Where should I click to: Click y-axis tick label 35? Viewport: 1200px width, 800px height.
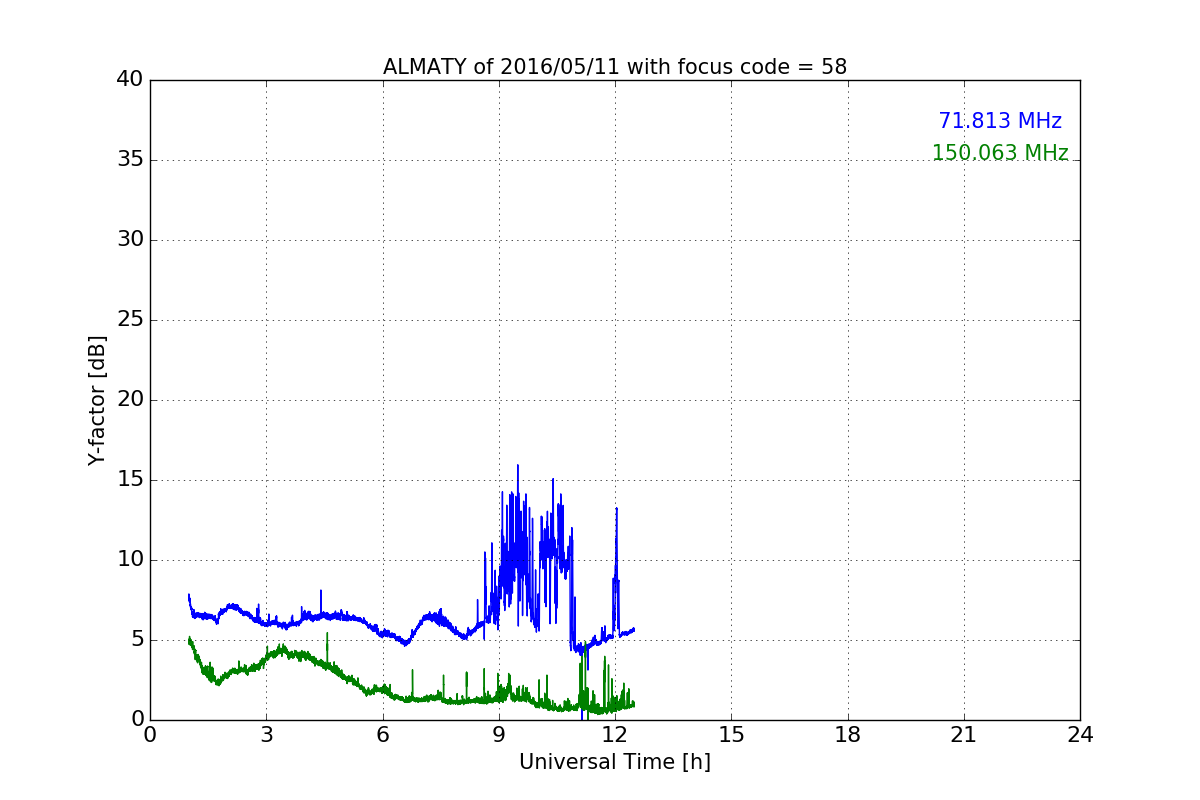tap(129, 160)
